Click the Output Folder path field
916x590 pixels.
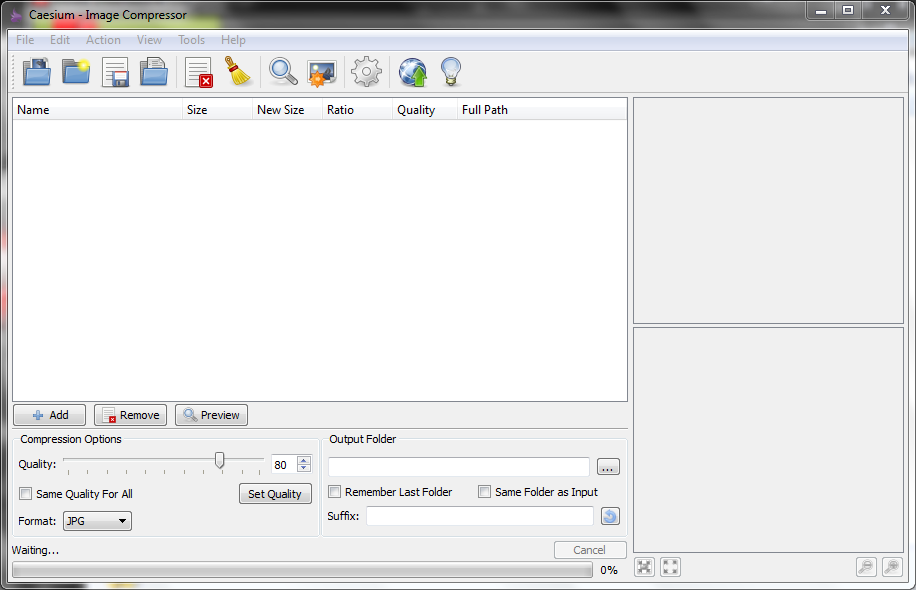(459, 467)
